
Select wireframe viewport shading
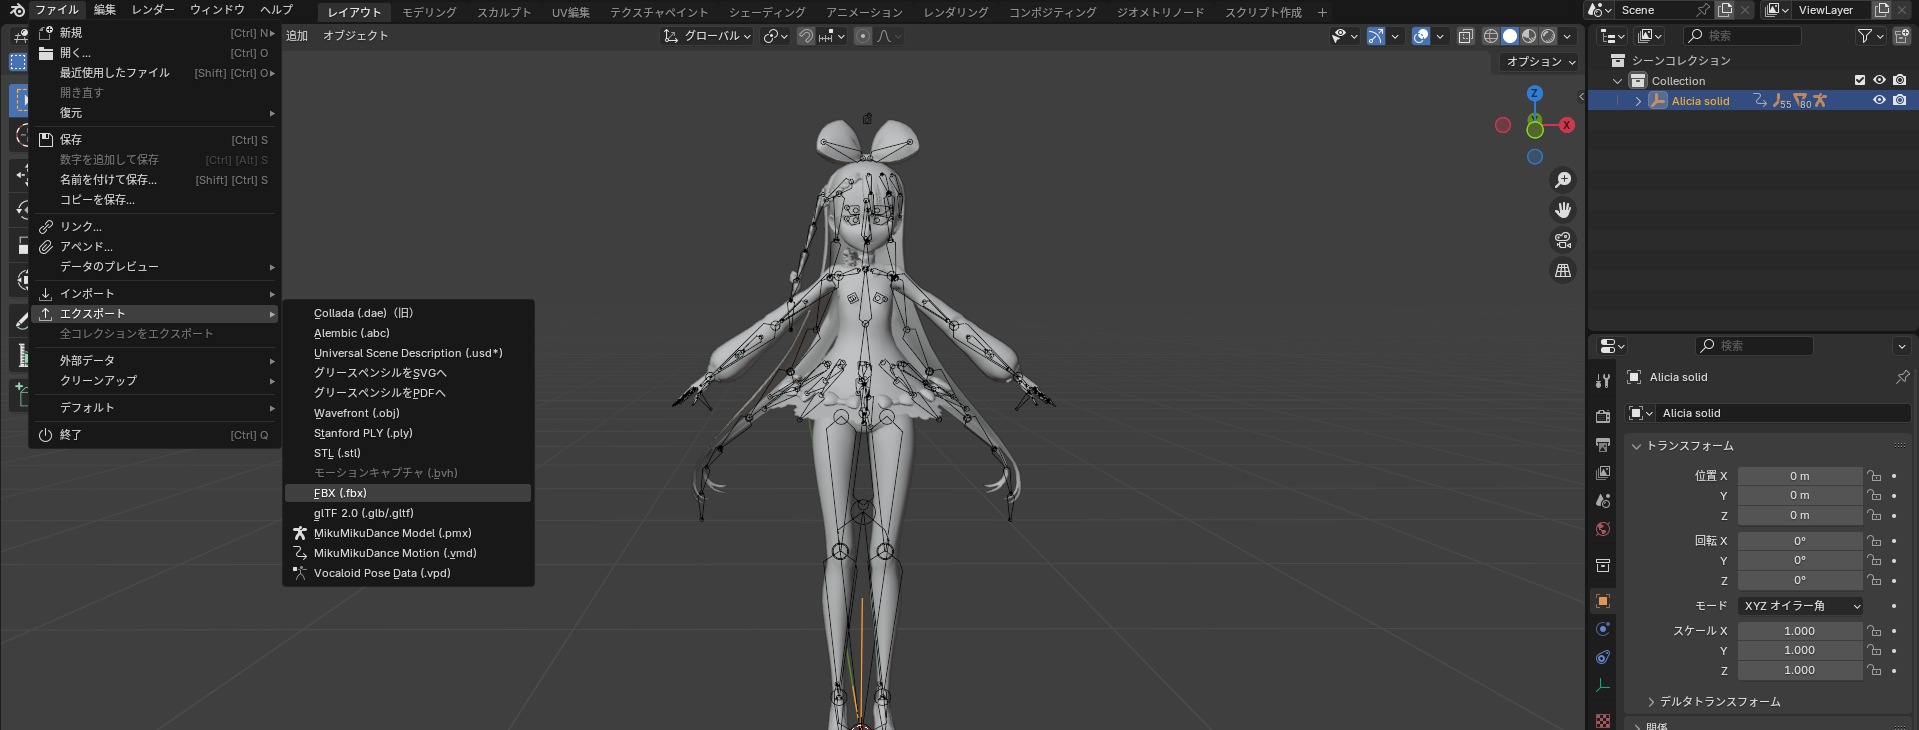(1490, 36)
